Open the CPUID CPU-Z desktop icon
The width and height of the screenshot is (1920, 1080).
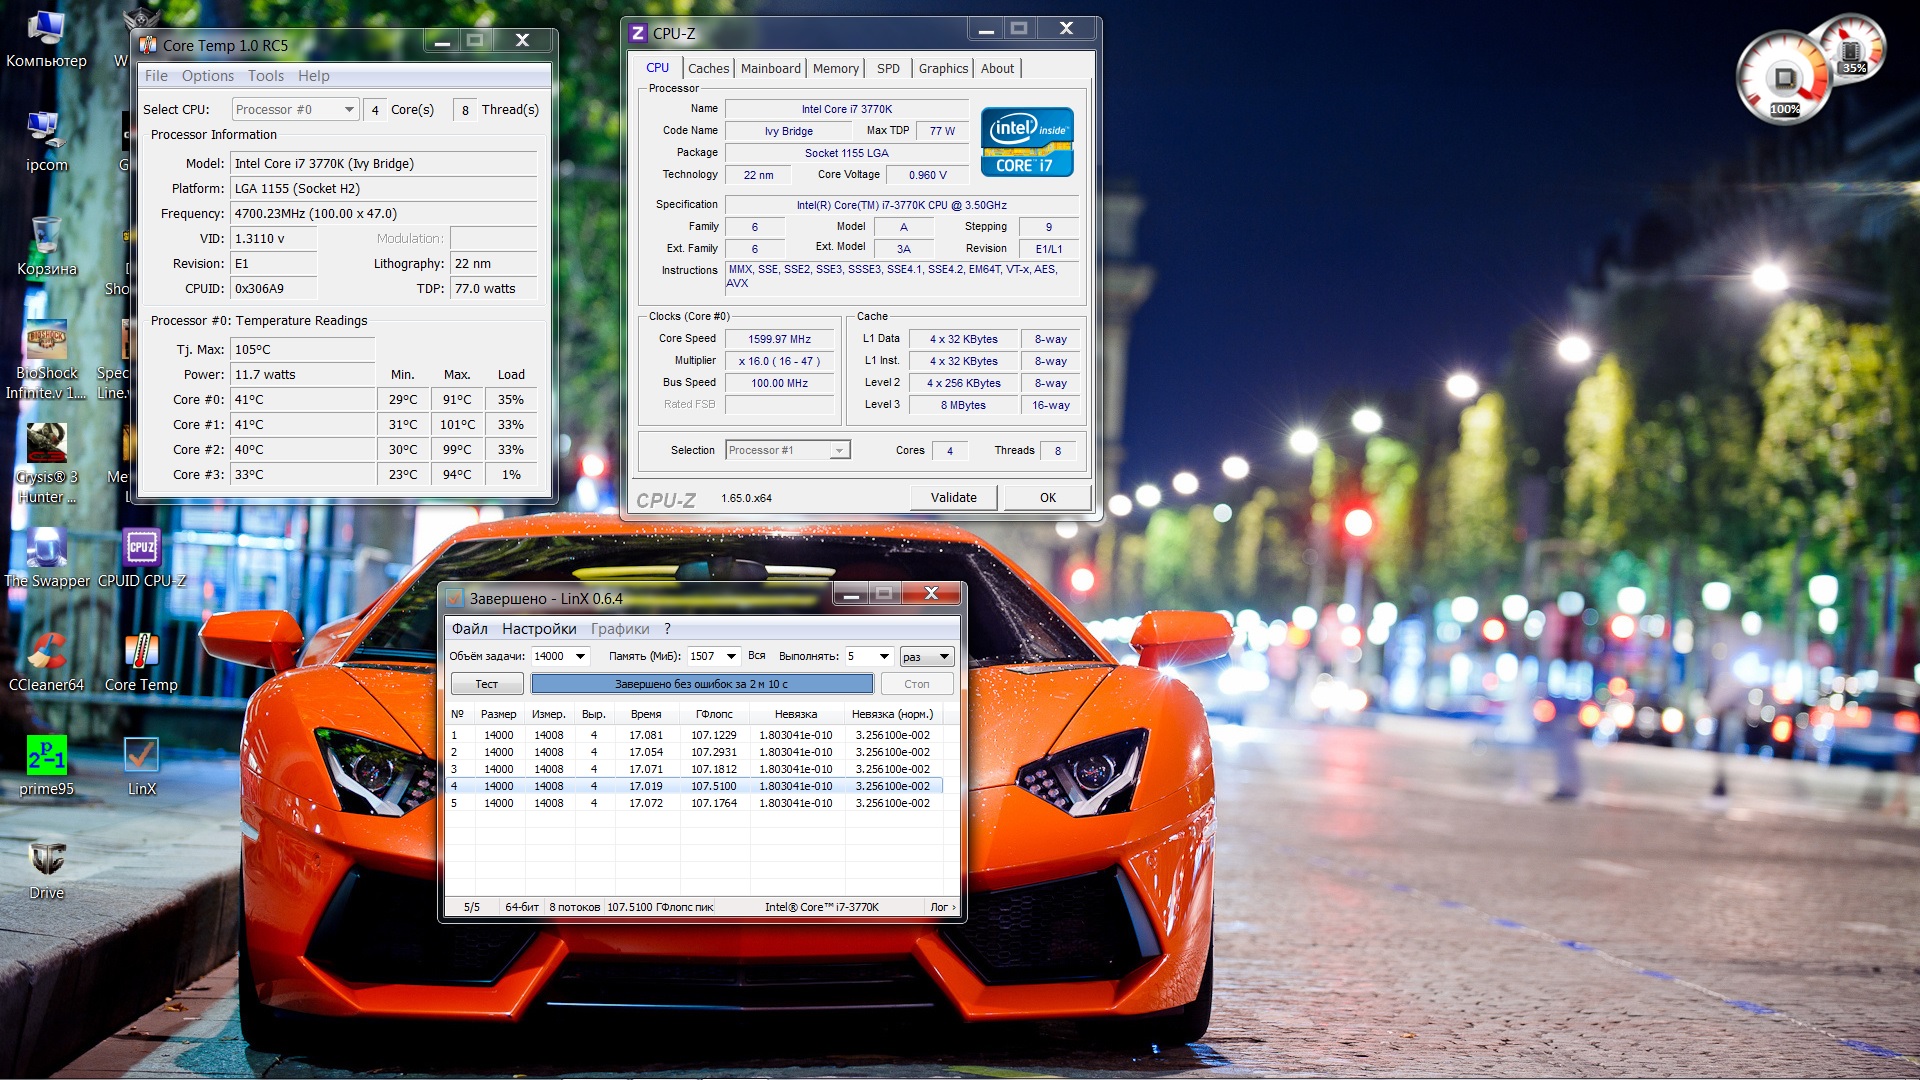tap(141, 549)
